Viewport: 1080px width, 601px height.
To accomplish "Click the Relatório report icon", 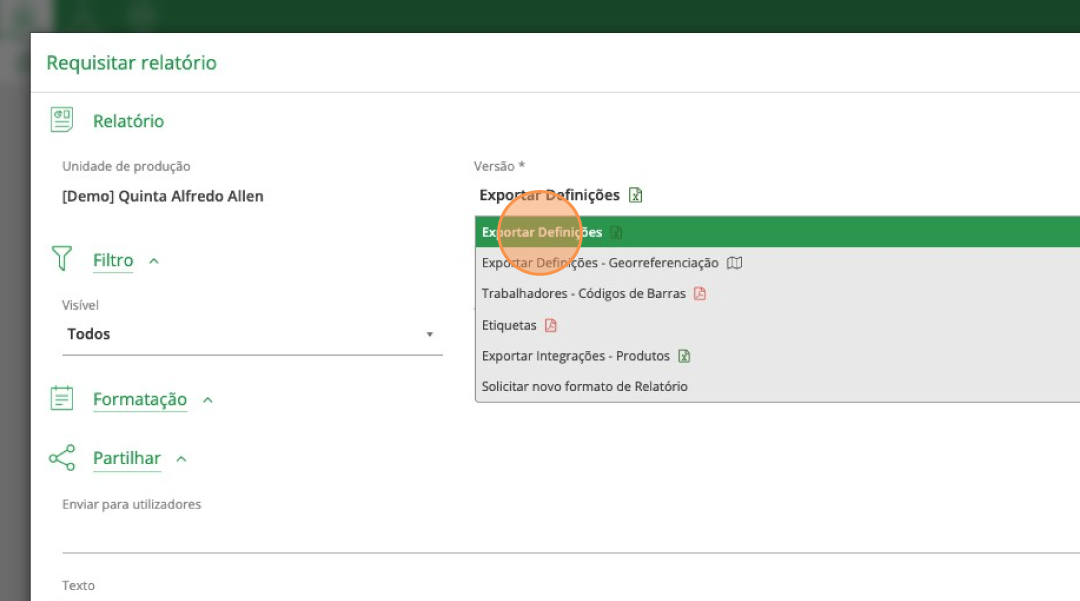I will [62, 120].
